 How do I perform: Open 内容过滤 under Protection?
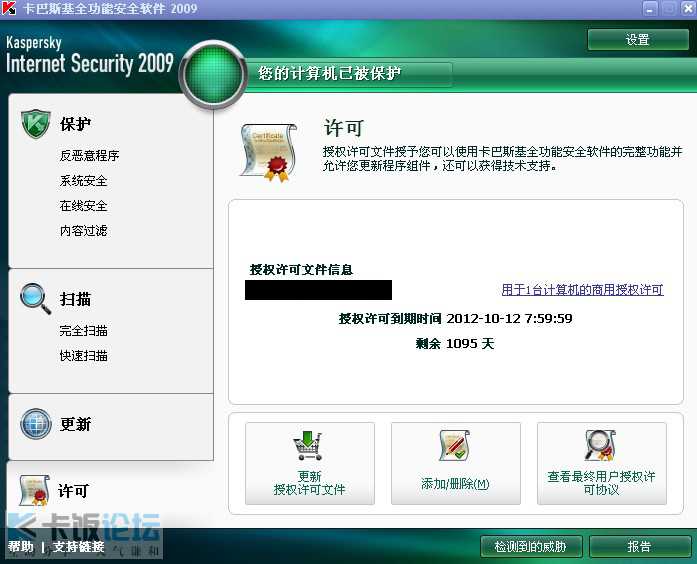83,230
